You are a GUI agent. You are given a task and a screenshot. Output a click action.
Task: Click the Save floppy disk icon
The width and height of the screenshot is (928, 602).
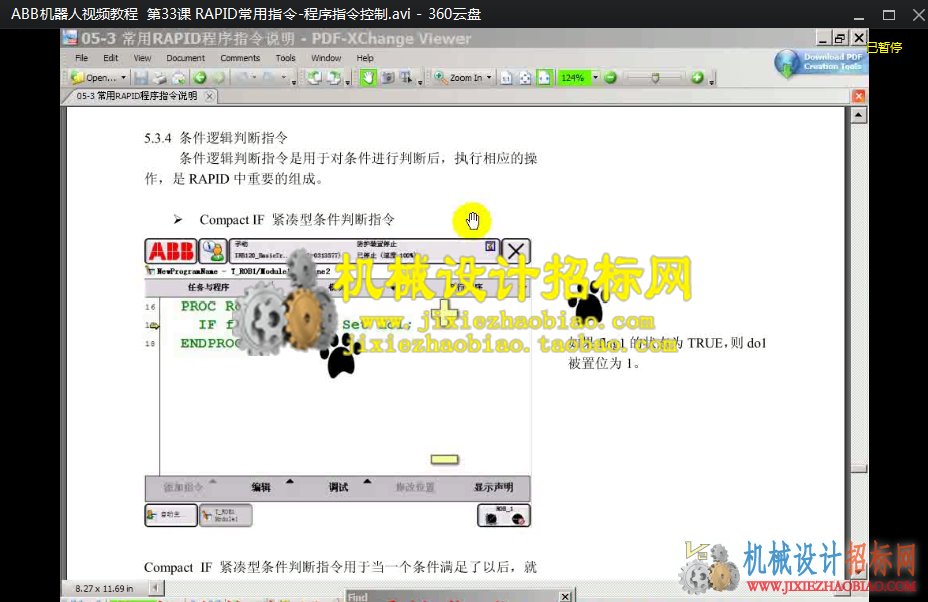141,78
